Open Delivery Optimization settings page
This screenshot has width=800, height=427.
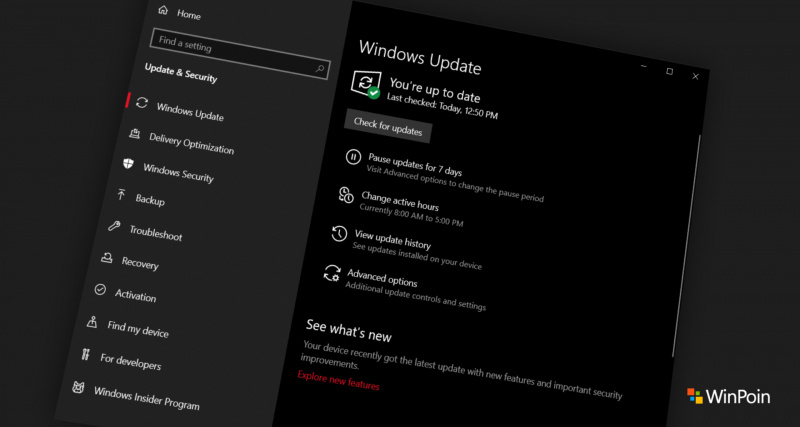point(191,144)
